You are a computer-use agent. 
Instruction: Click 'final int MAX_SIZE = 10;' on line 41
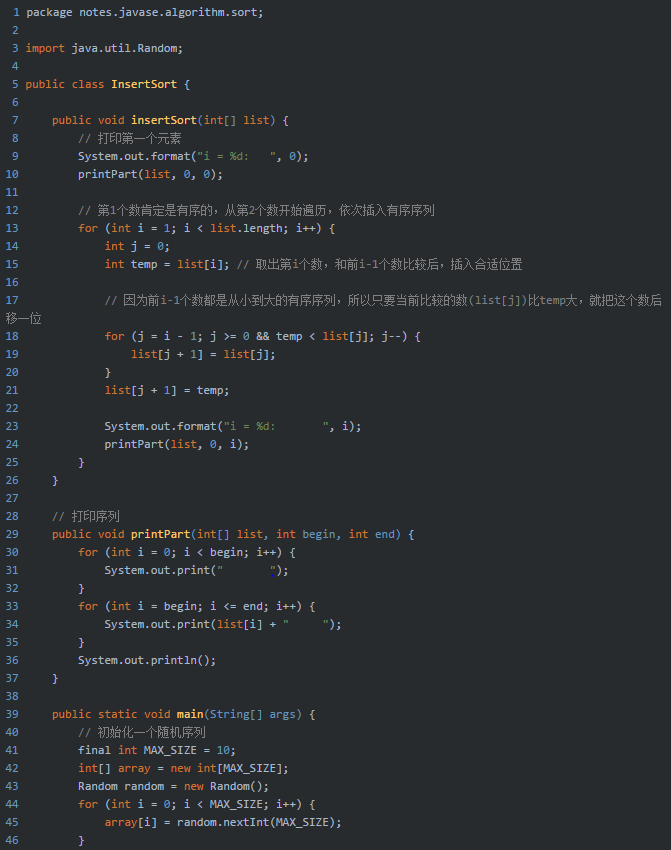157,750
